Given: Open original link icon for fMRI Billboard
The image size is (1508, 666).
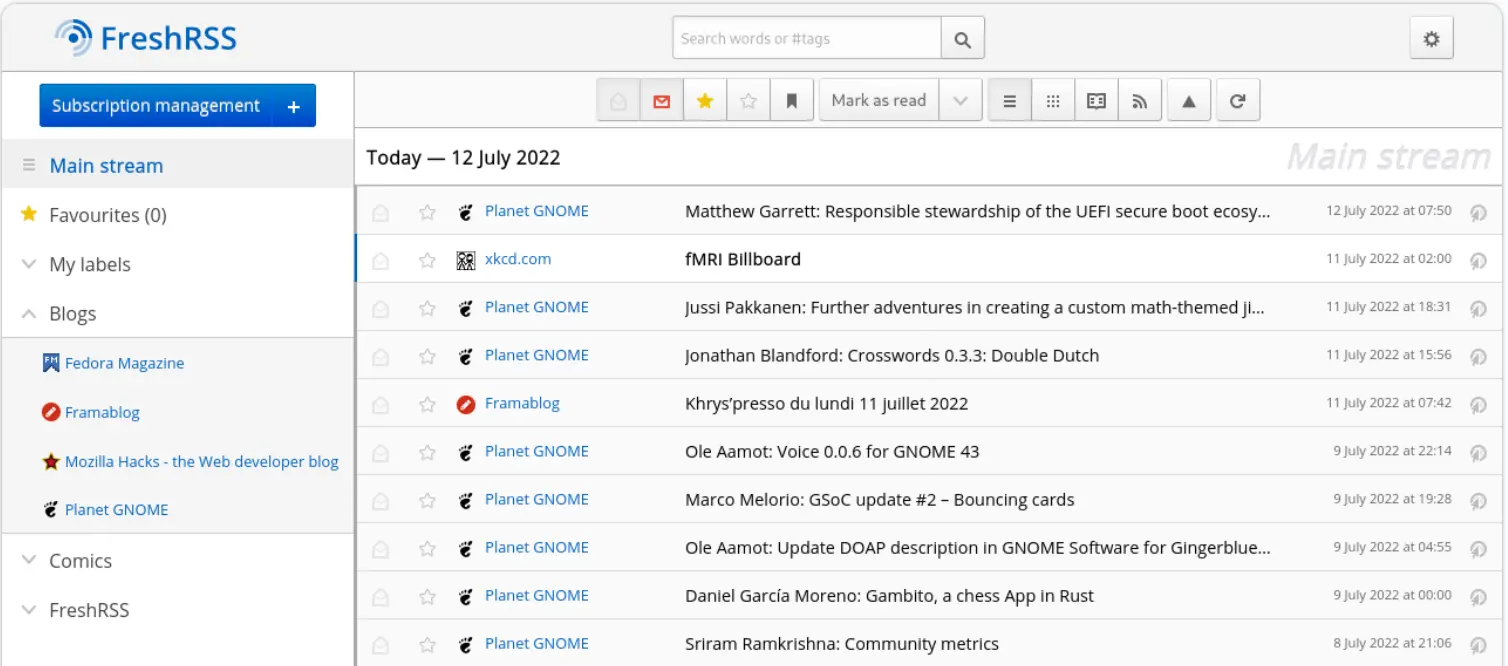Looking at the screenshot, I should coord(1478,260).
